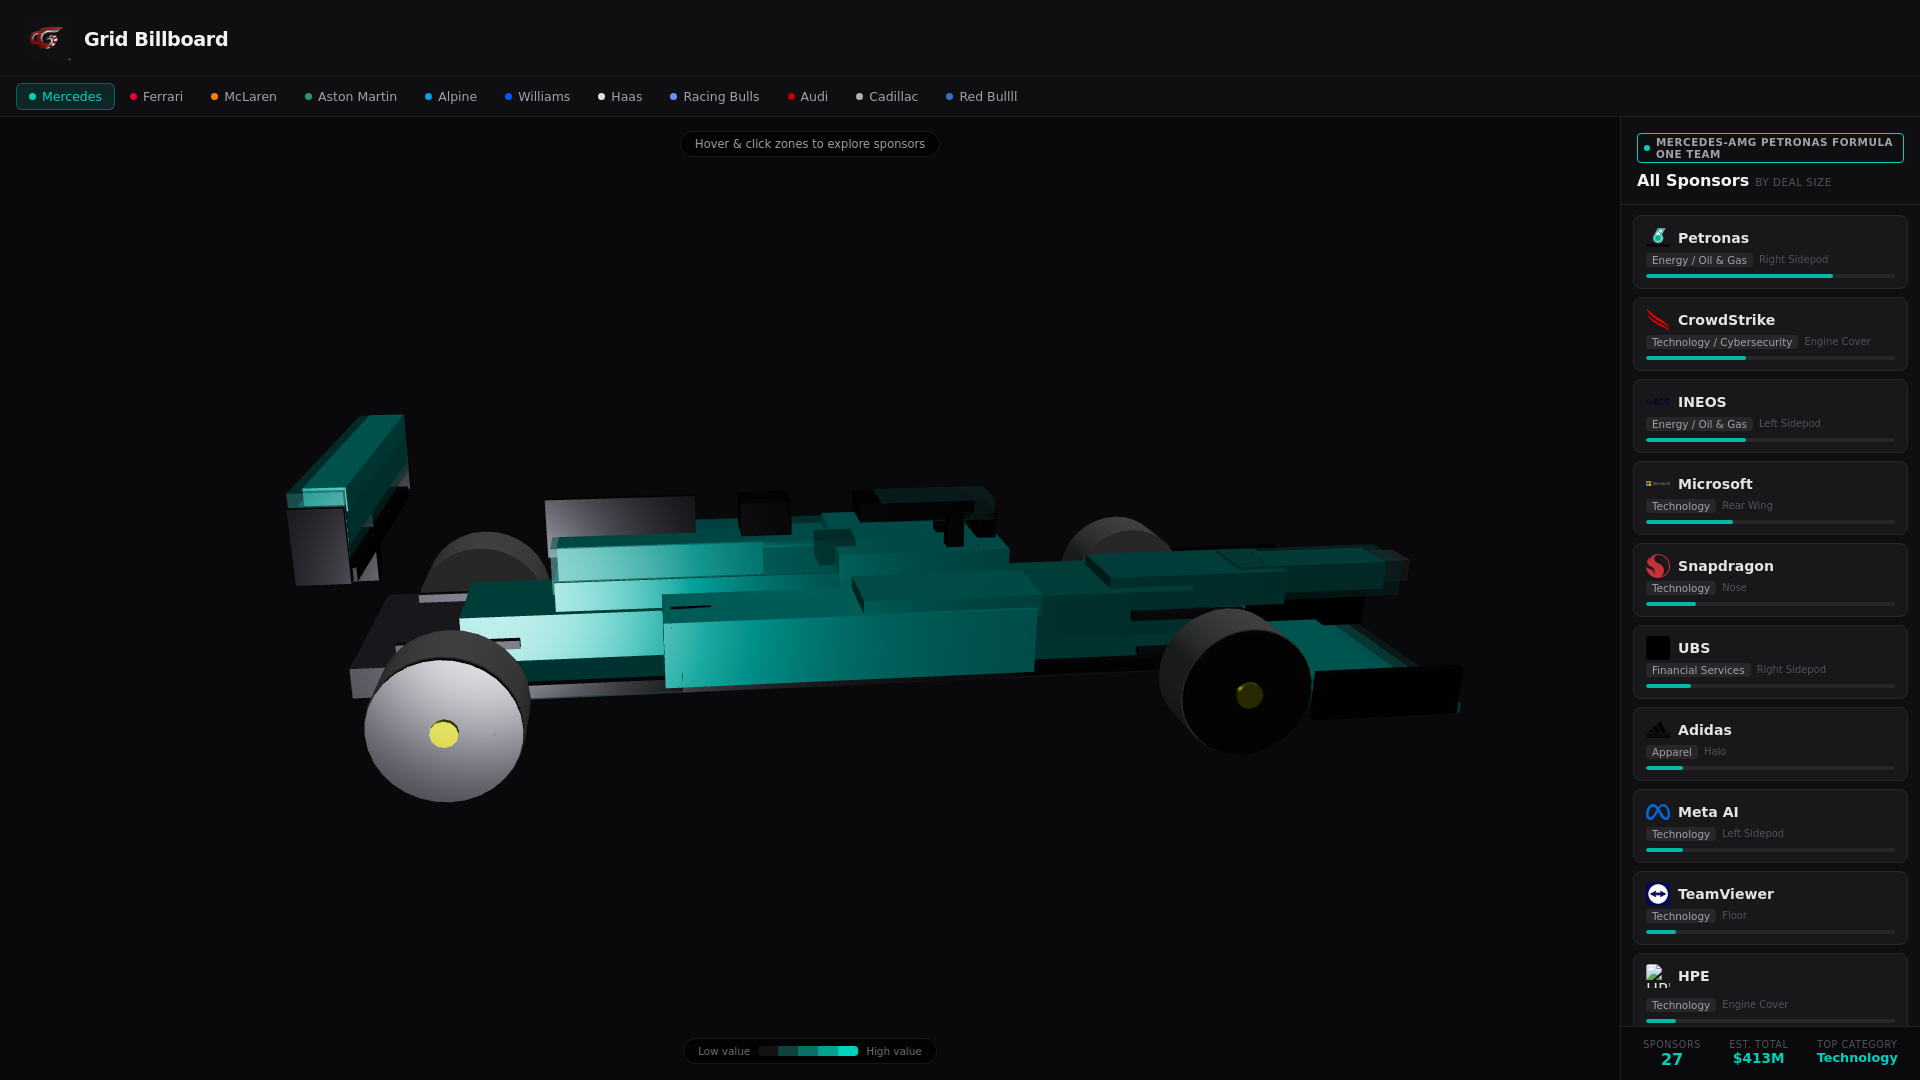Screen dimensions: 1920x1080
Task: Click the top category 'Technology' value
Action: coord(1857,1058)
